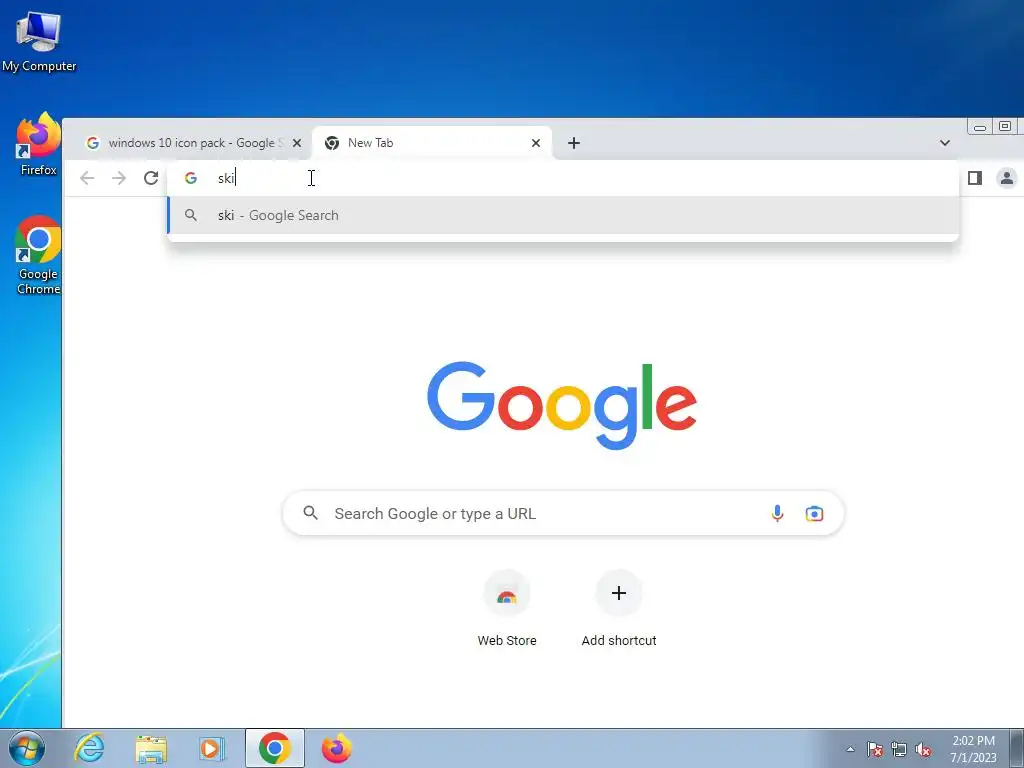Click the network tray icon
Screen dimensions: 1024x768
pyautogui.click(x=899, y=749)
